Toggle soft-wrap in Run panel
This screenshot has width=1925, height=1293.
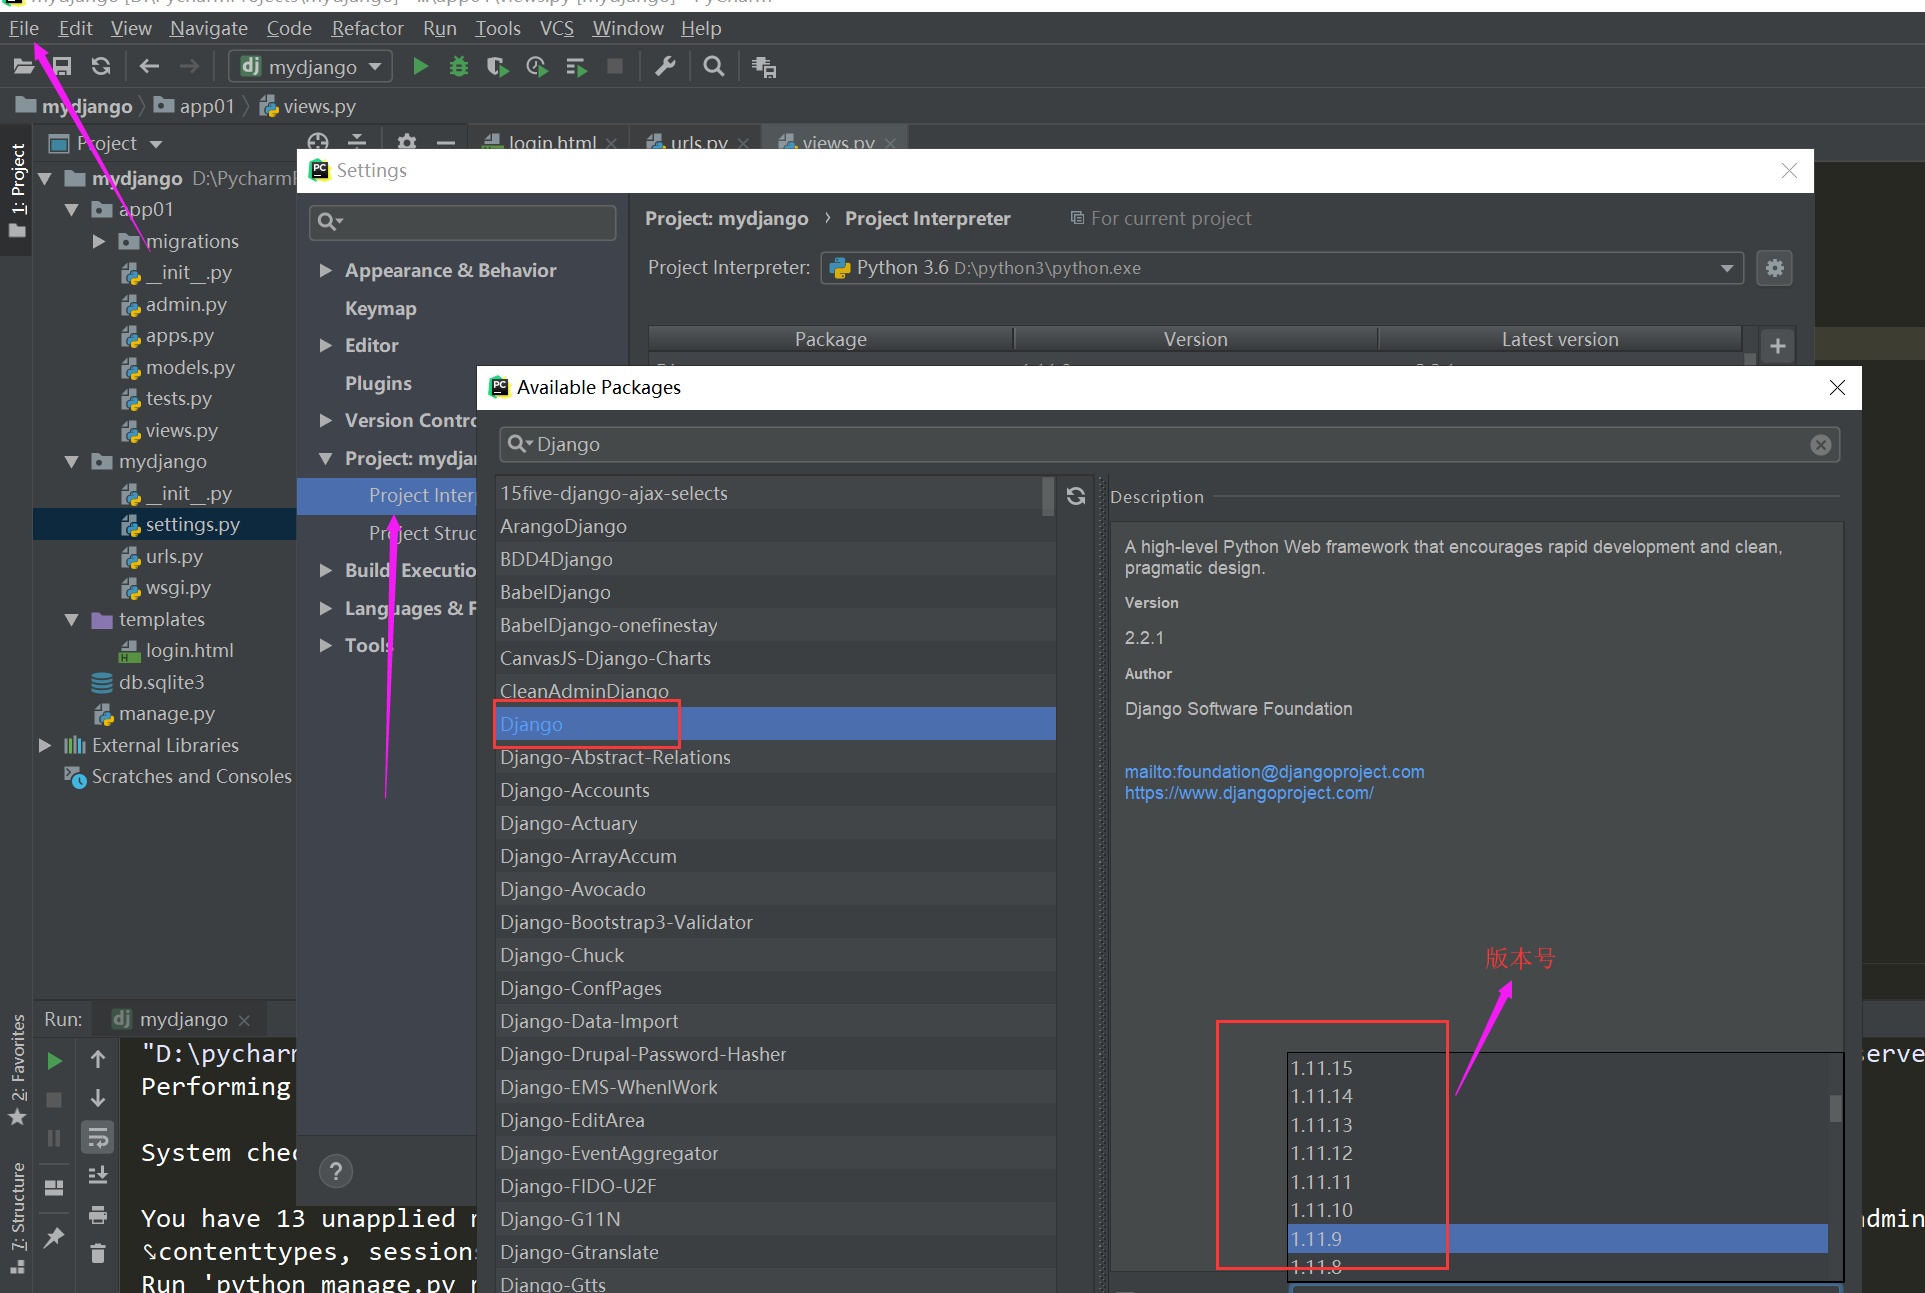coord(98,1137)
